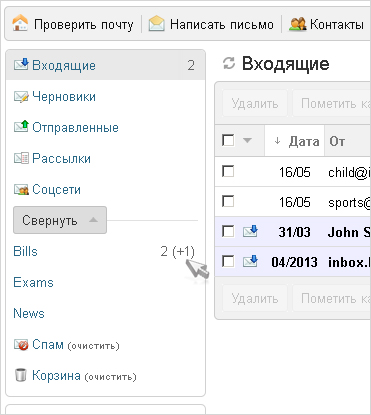Open Проверить почту in top toolbar

click(83, 24)
